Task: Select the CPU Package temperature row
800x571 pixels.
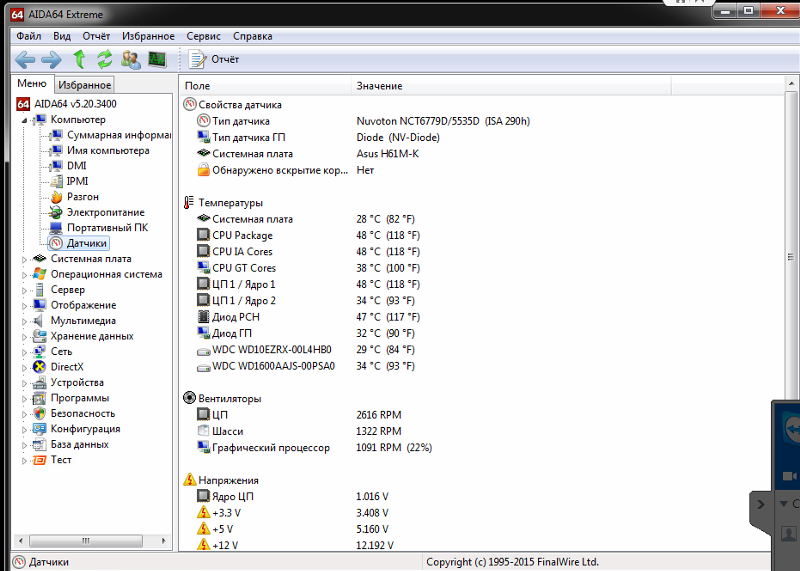Action: point(308,235)
